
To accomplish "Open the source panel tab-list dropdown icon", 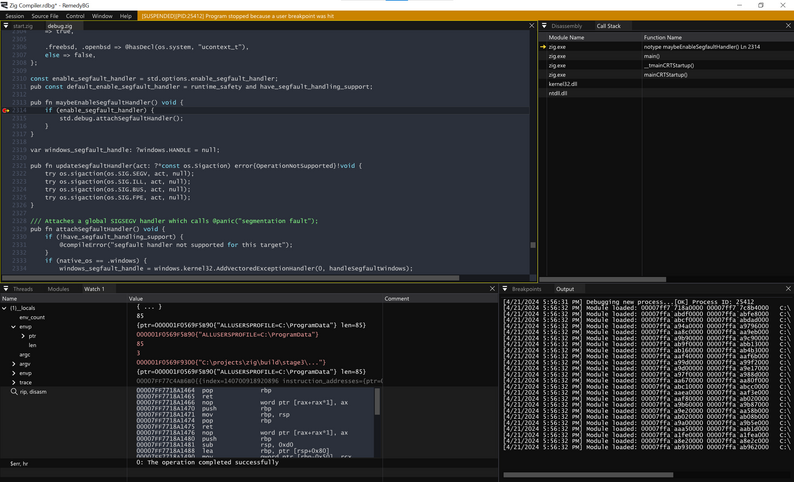I will point(6,26).
